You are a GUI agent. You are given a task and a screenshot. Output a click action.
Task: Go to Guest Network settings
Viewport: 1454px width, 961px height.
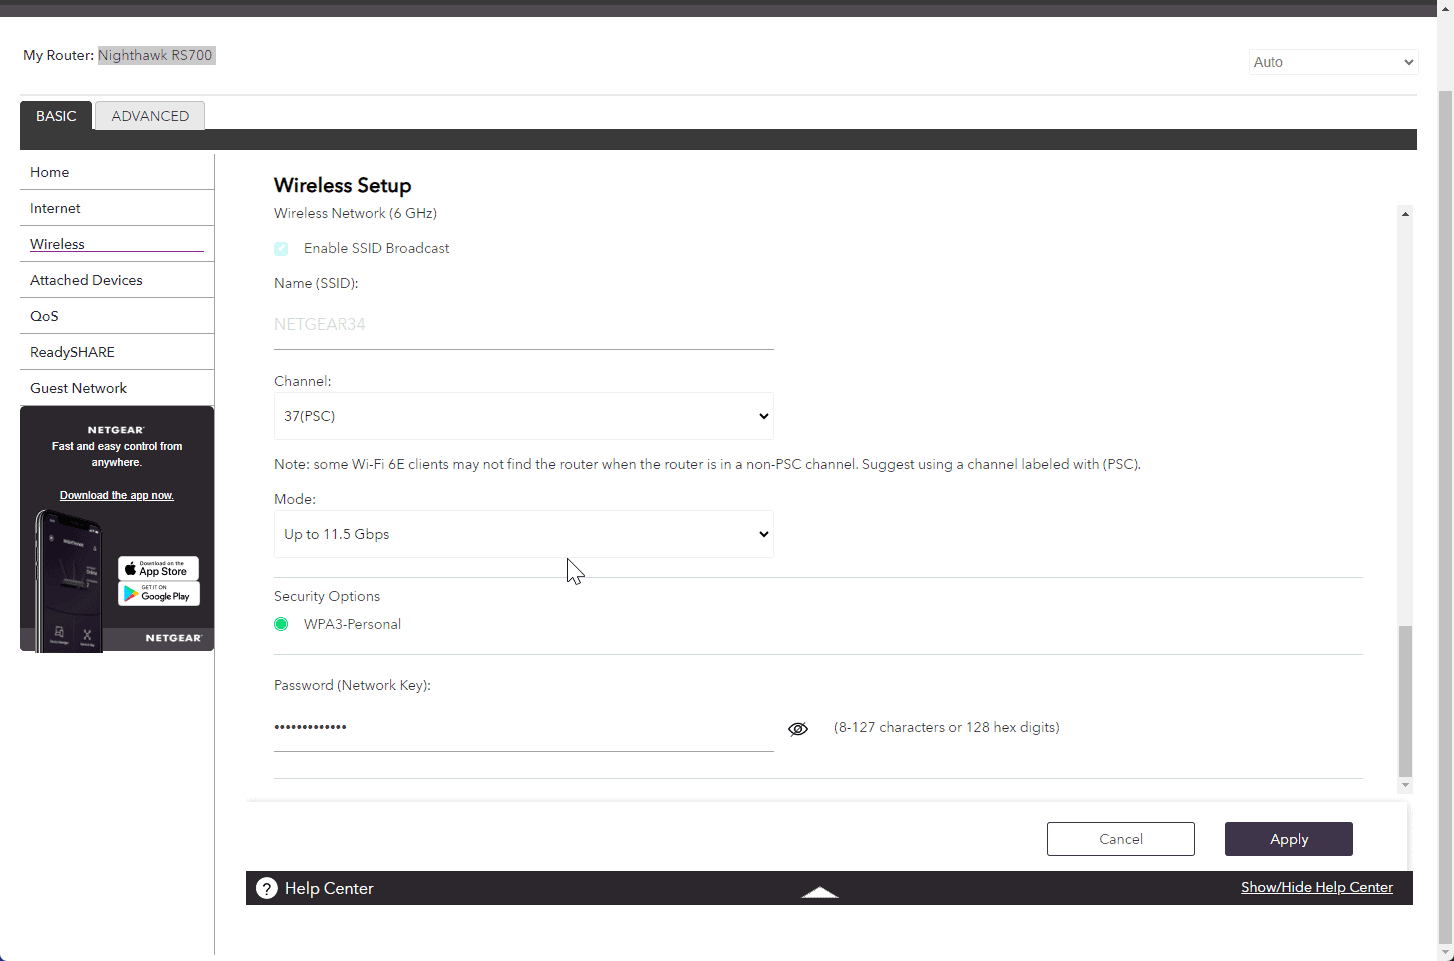[x=78, y=388]
